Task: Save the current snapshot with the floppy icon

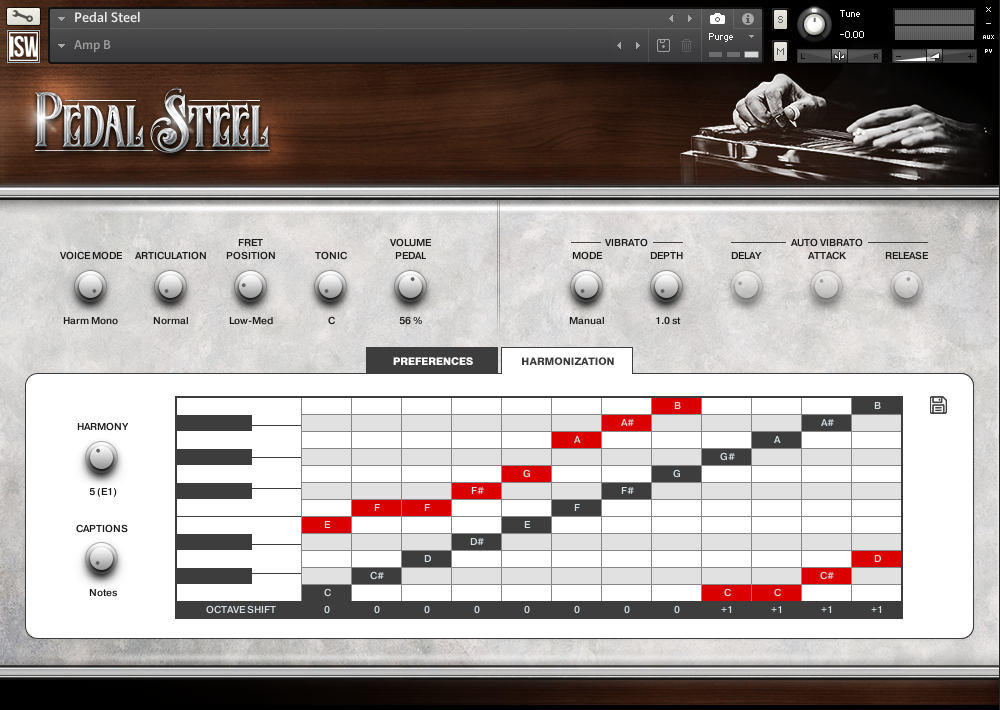Action: (x=663, y=45)
